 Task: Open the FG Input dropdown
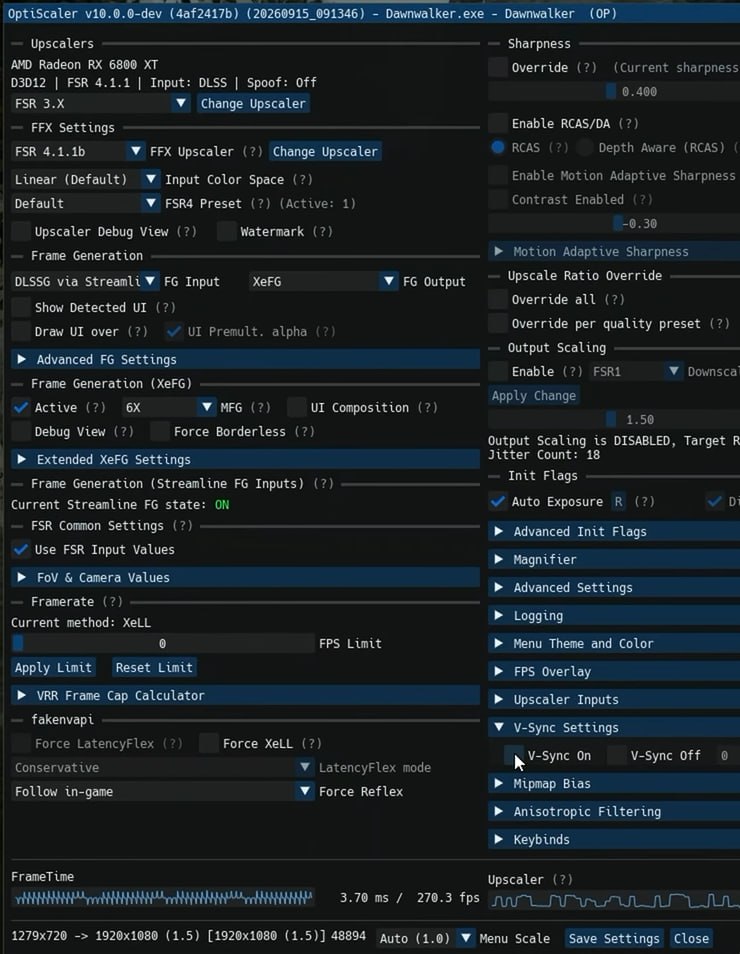pyautogui.click(x=86, y=282)
